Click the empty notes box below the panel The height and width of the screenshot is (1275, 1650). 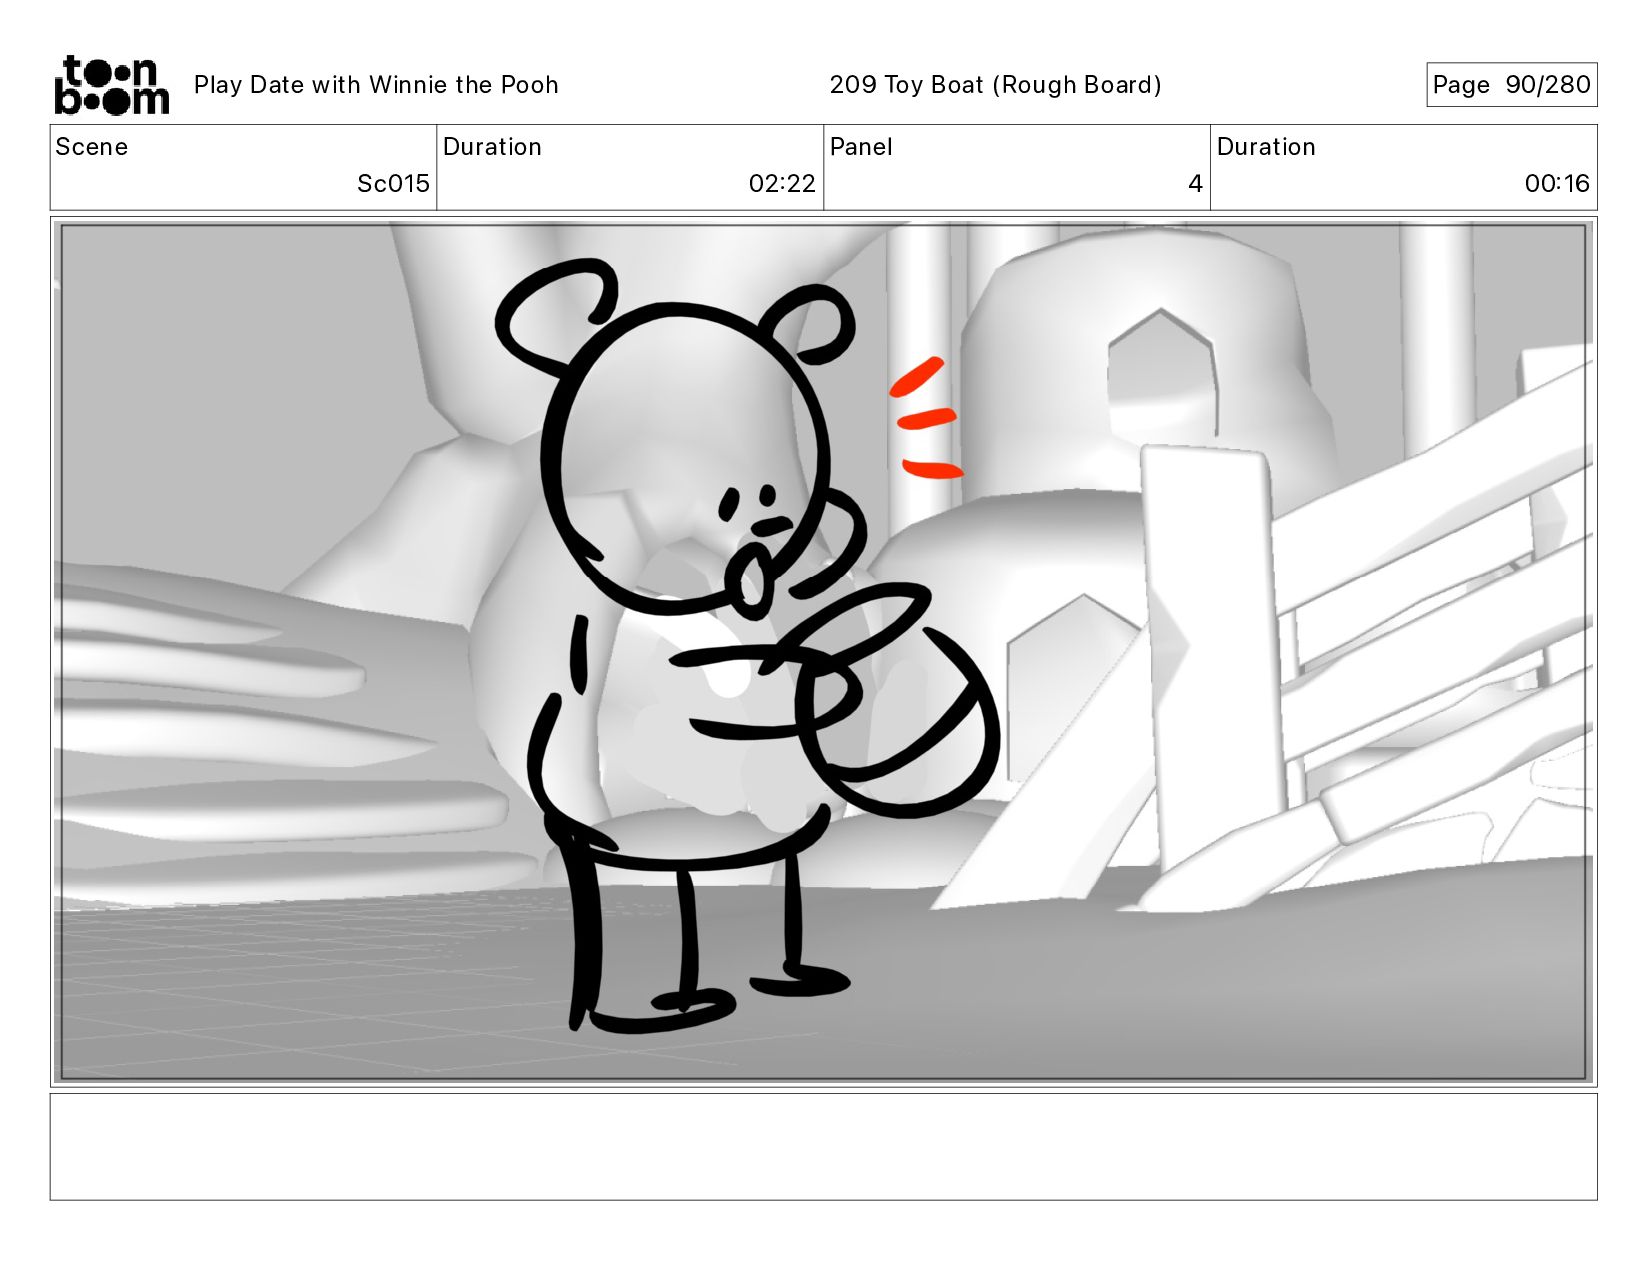pyautogui.click(x=824, y=1147)
